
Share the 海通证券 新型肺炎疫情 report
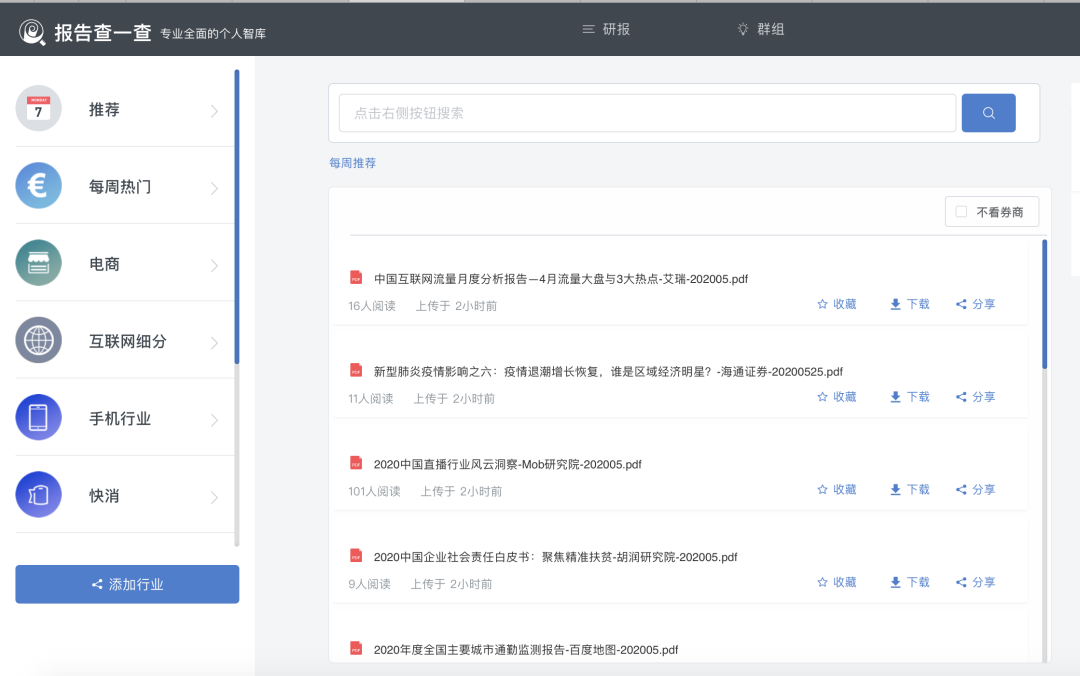(975, 397)
